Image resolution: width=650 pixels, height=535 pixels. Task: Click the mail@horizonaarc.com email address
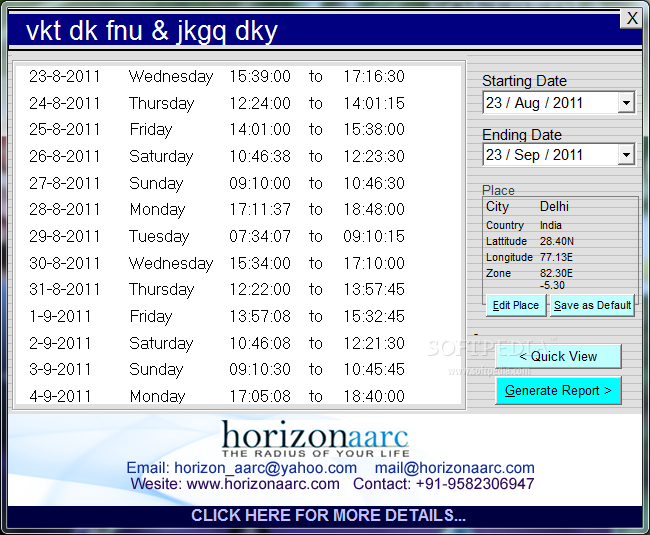click(x=454, y=468)
